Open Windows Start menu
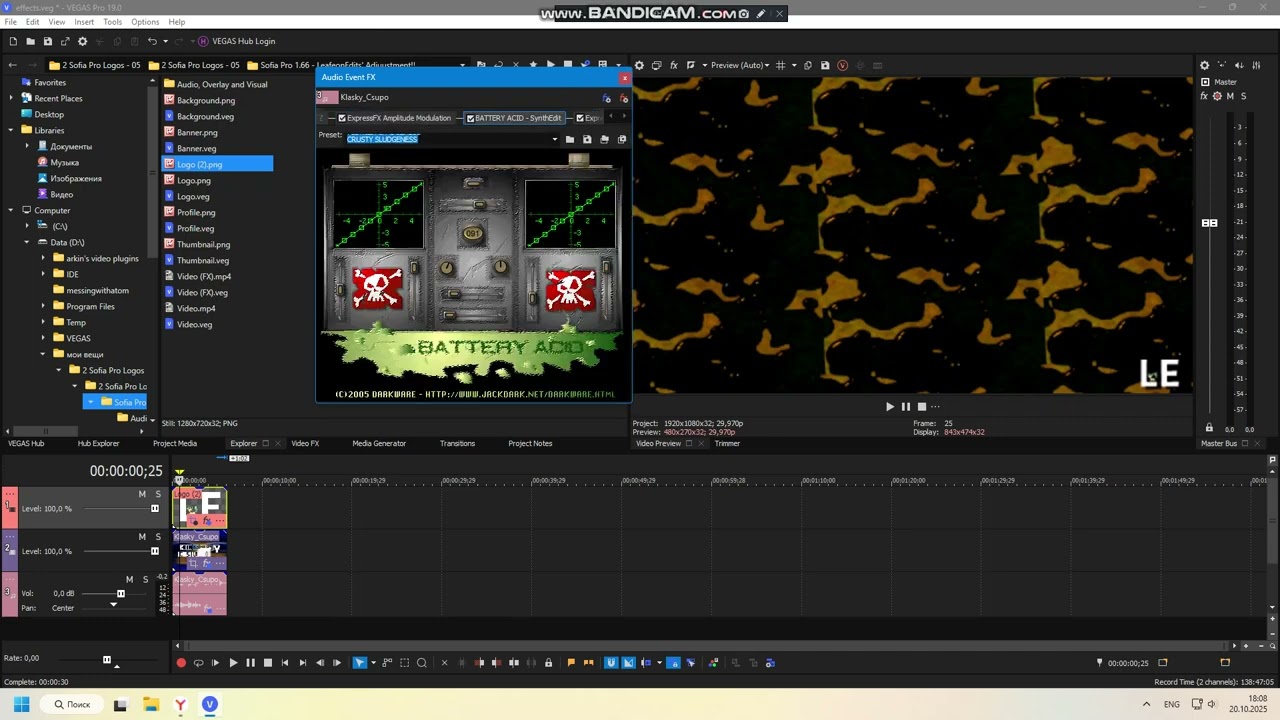 [x=21, y=704]
